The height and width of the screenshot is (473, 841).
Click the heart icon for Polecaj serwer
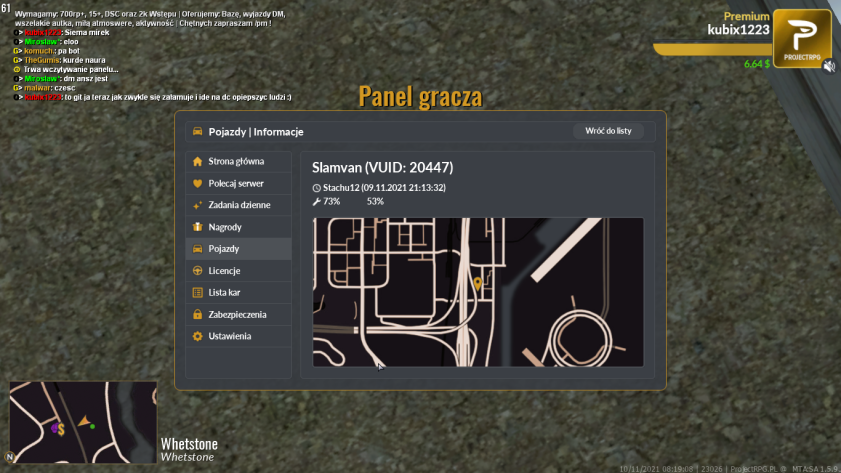tap(197, 183)
